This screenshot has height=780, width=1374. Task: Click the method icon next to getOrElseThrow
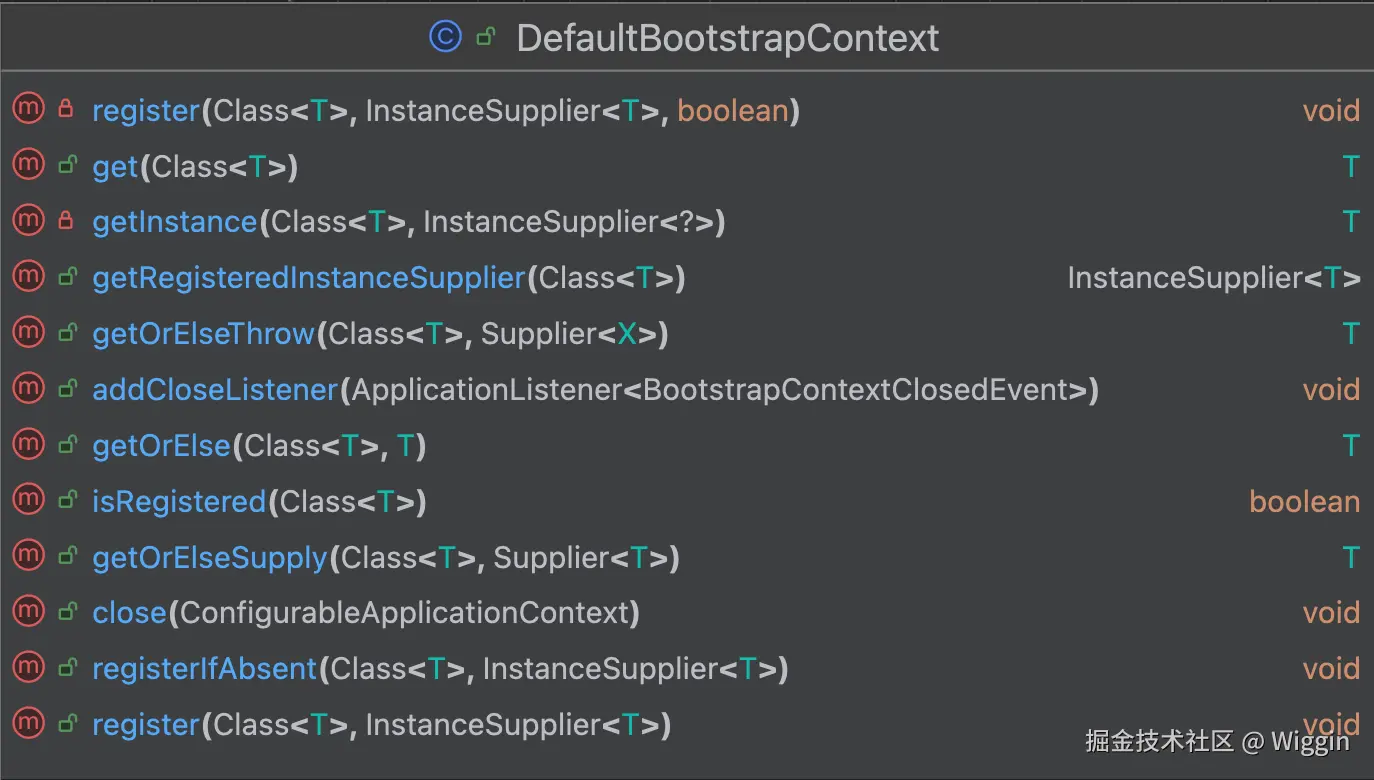[28, 332]
